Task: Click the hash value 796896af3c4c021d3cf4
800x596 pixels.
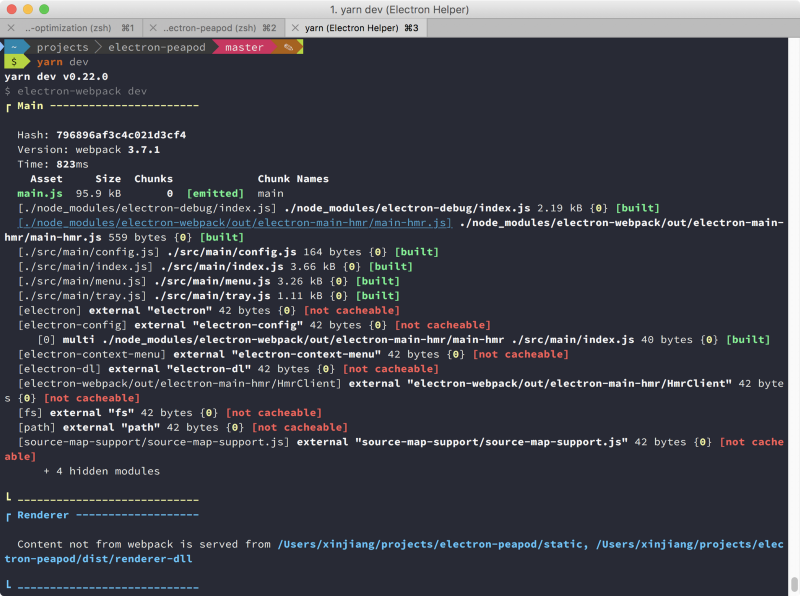Action: click(x=121, y=135)
